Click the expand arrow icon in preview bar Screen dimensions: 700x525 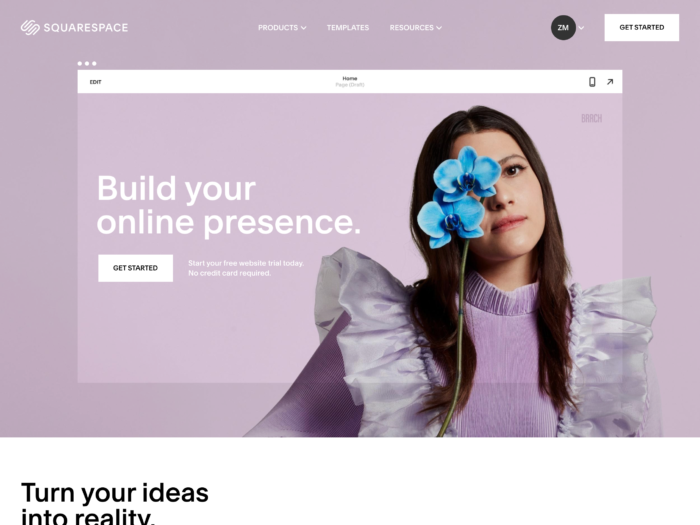click(x=610, y=82)
